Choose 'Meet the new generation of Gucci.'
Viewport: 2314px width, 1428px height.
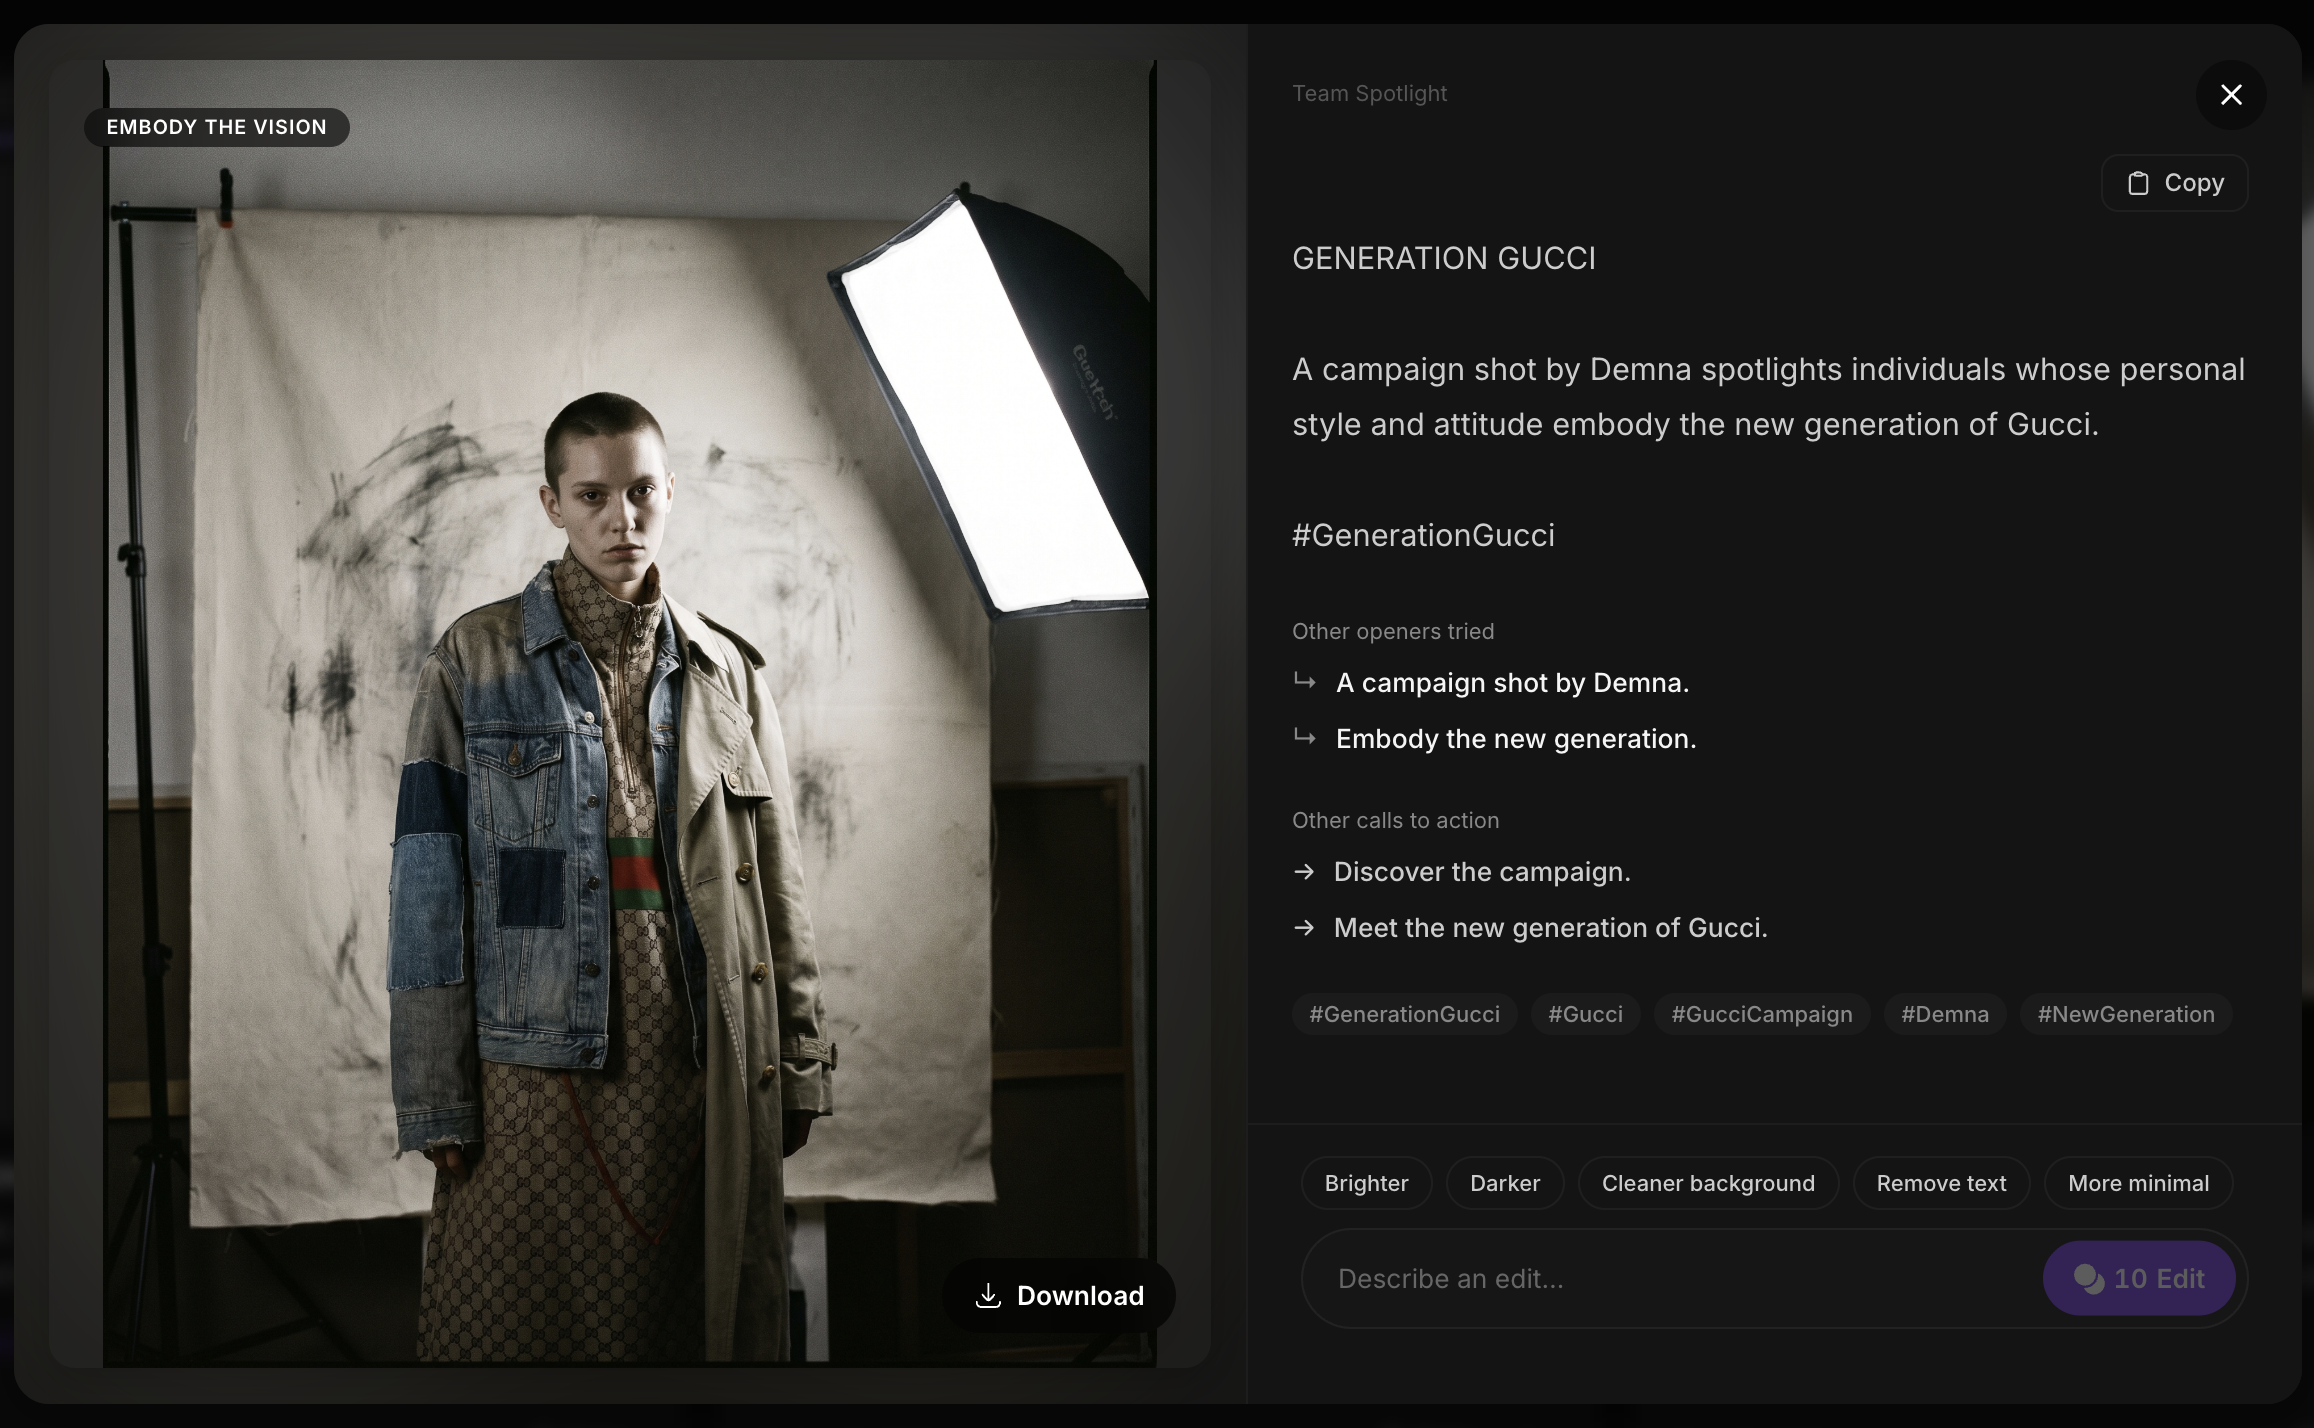pos(1550,928)
